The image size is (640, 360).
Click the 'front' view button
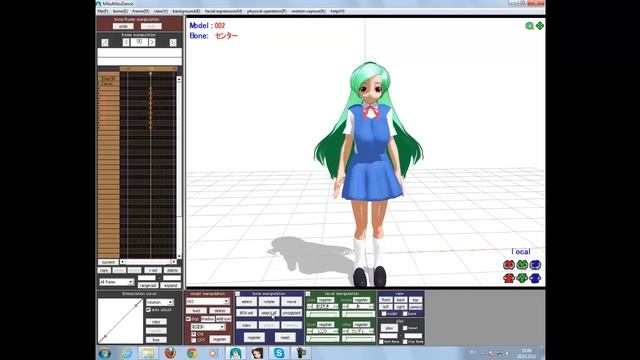point(386,300)
